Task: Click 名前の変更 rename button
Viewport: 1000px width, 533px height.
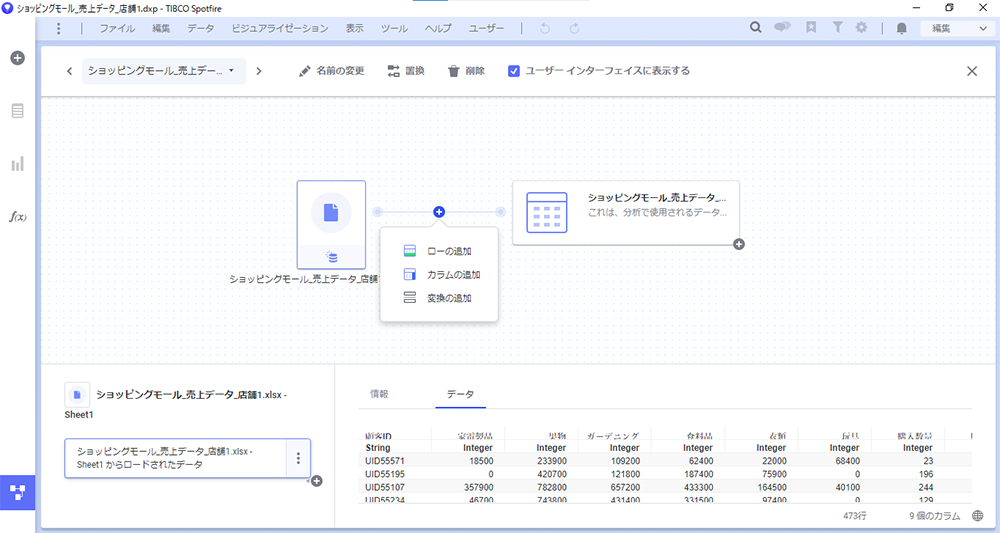Action: 332,71
